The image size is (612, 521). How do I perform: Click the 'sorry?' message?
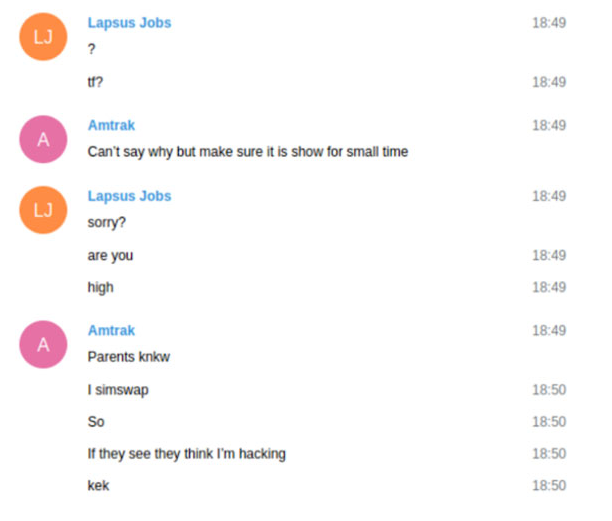pyautogui.click(x=107, y=222)
